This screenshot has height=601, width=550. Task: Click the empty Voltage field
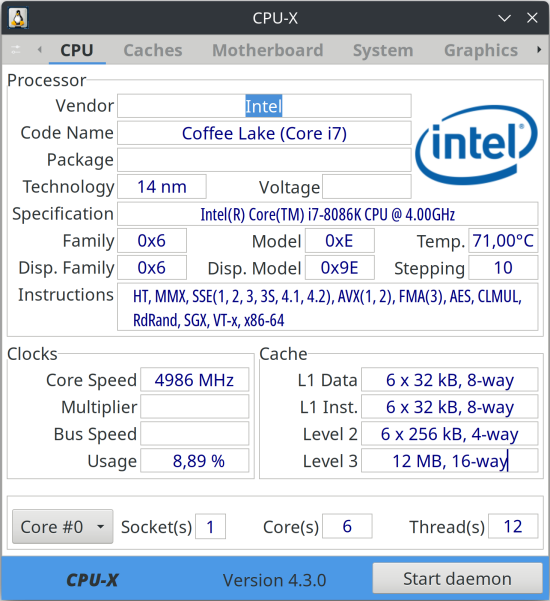[366, 187]
